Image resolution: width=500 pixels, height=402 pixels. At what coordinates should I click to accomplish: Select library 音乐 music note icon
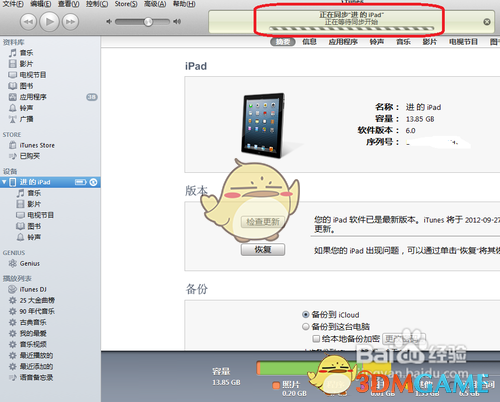point(13,53)
